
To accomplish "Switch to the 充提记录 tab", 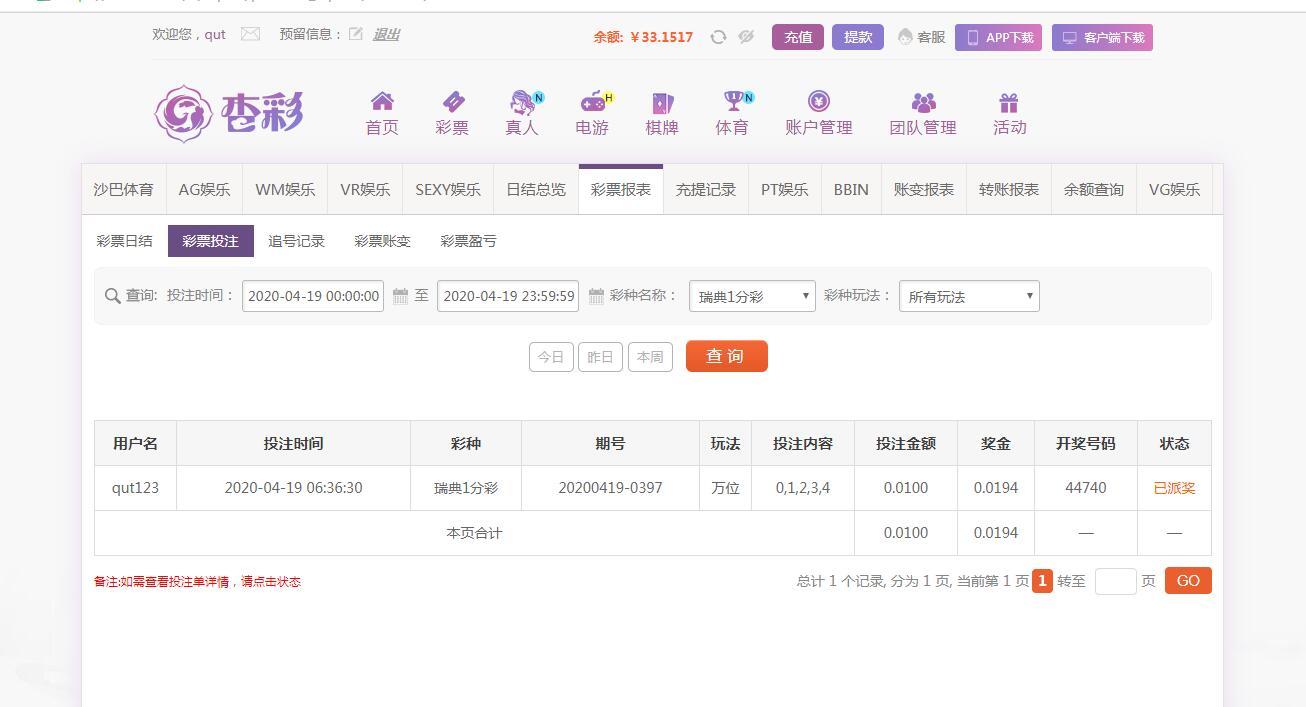I will click(x=705, y=189).
